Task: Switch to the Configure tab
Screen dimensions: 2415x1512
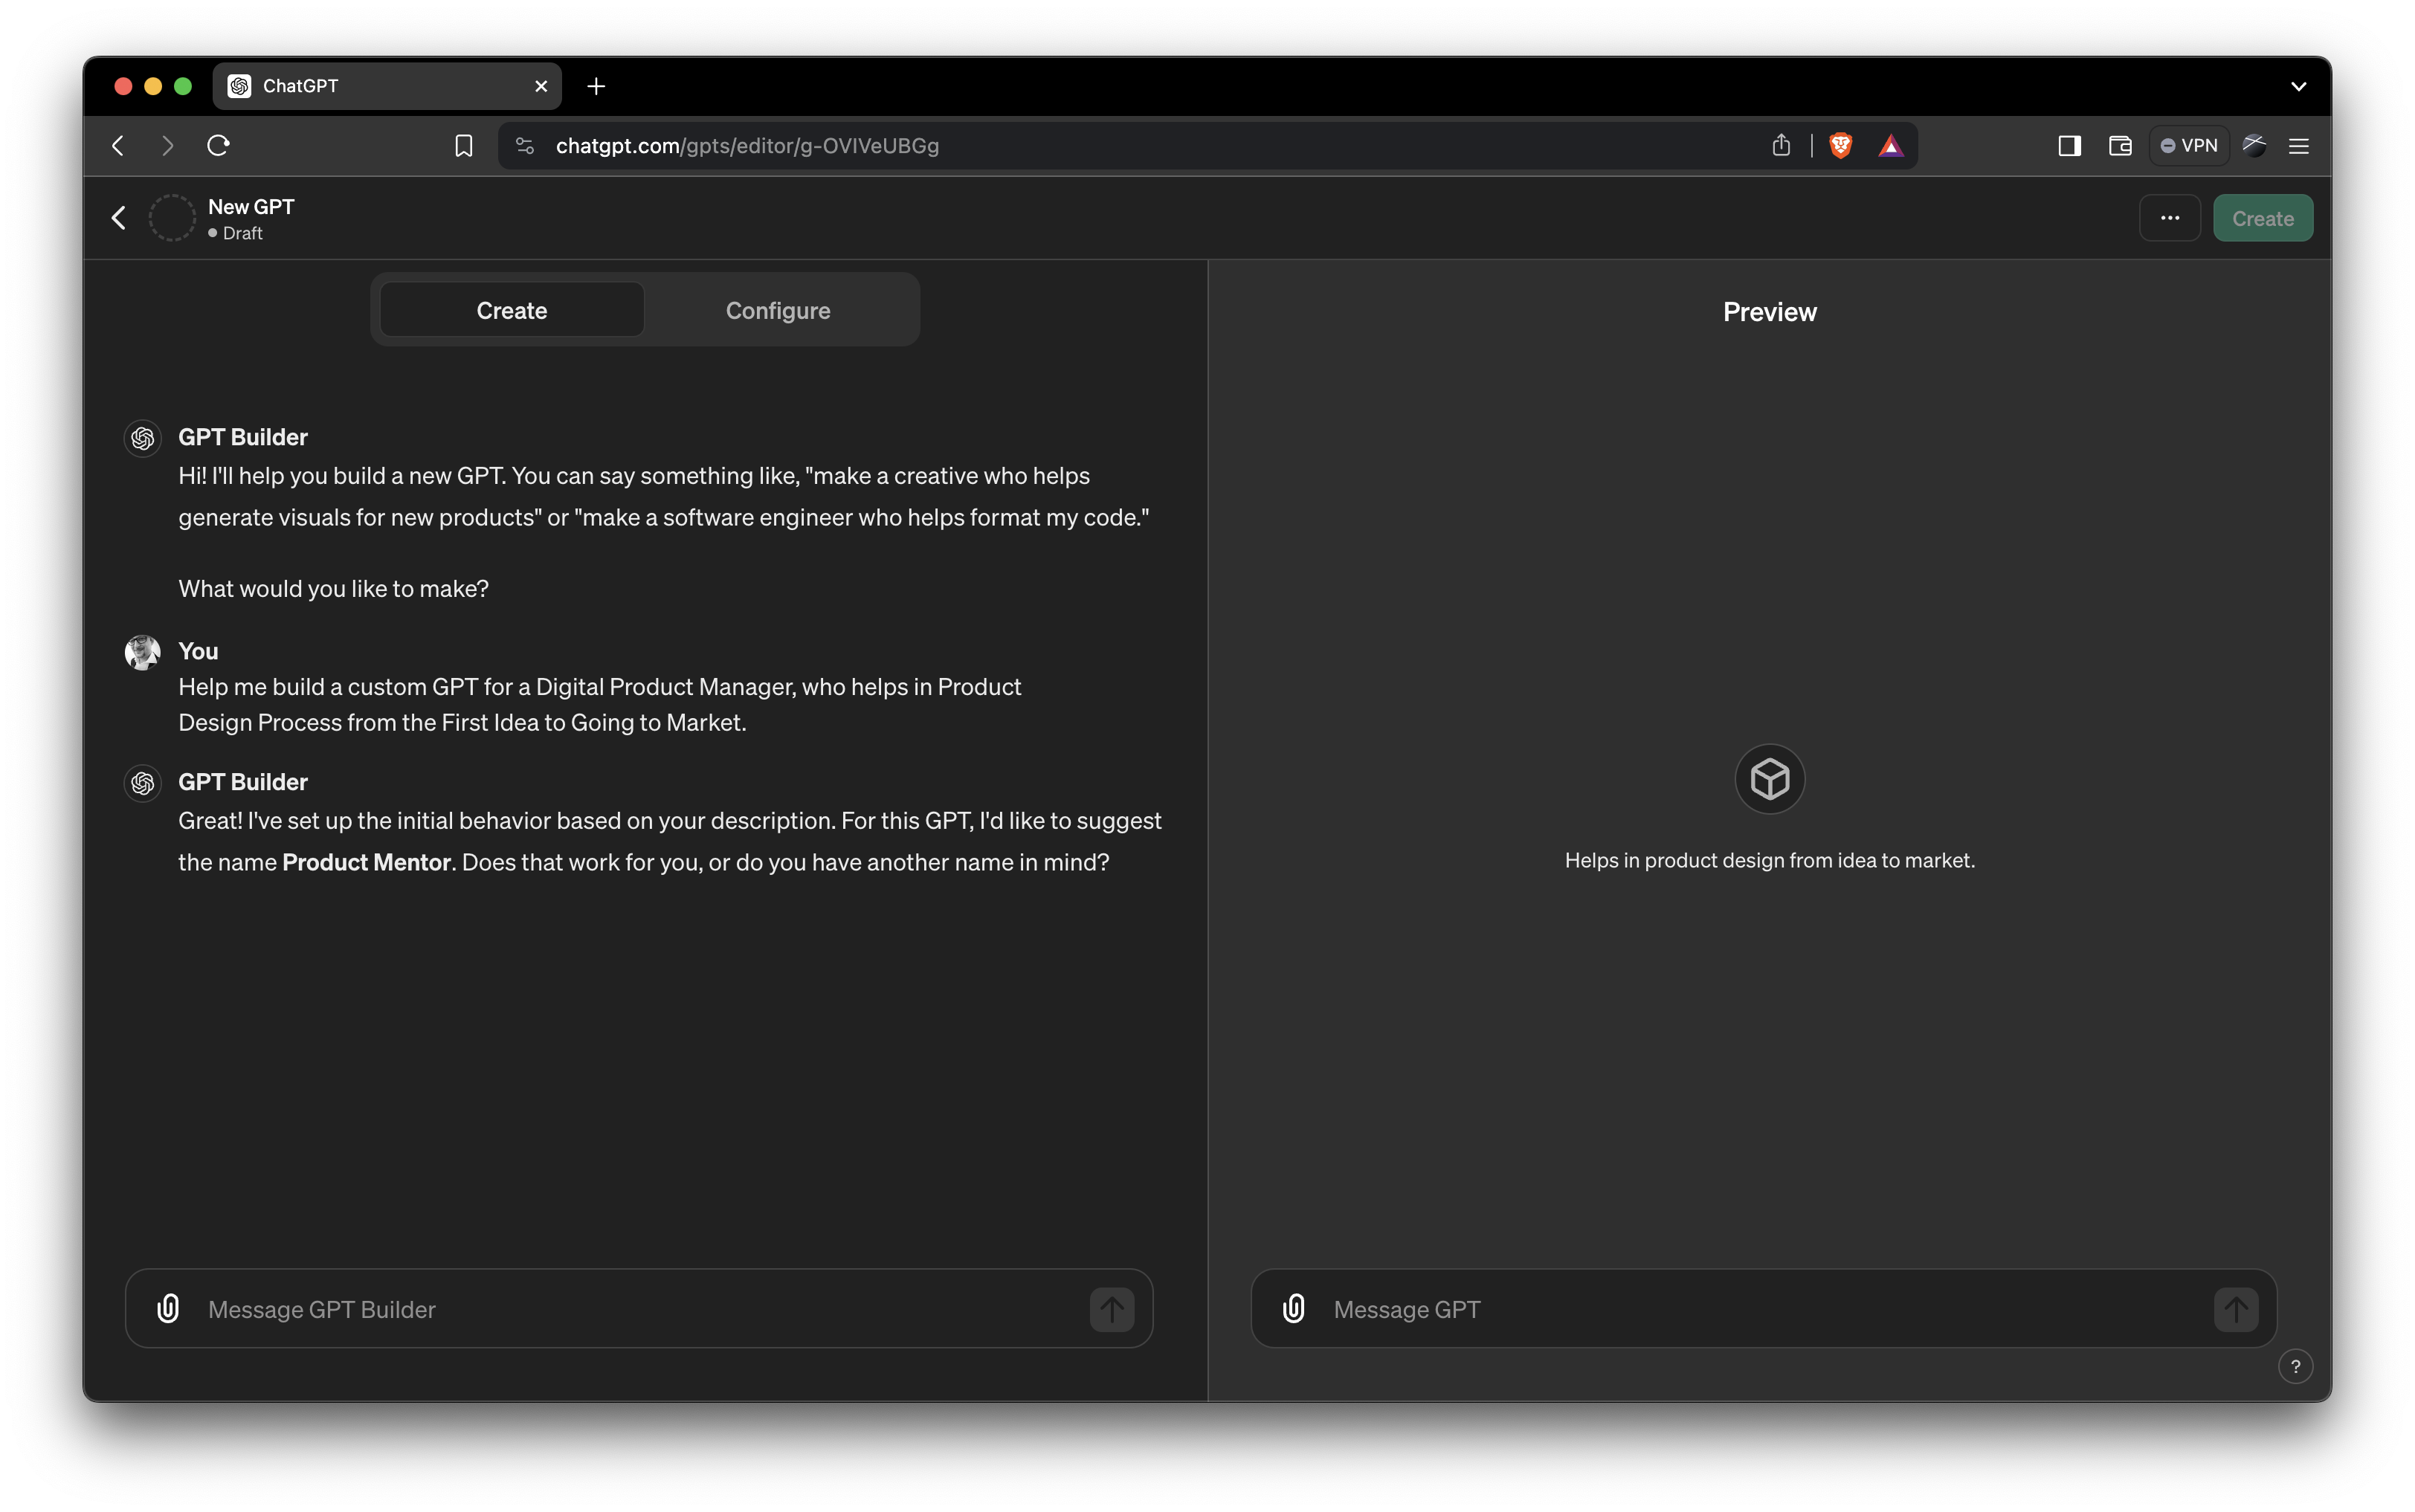Action: click(x=777, y=311)
